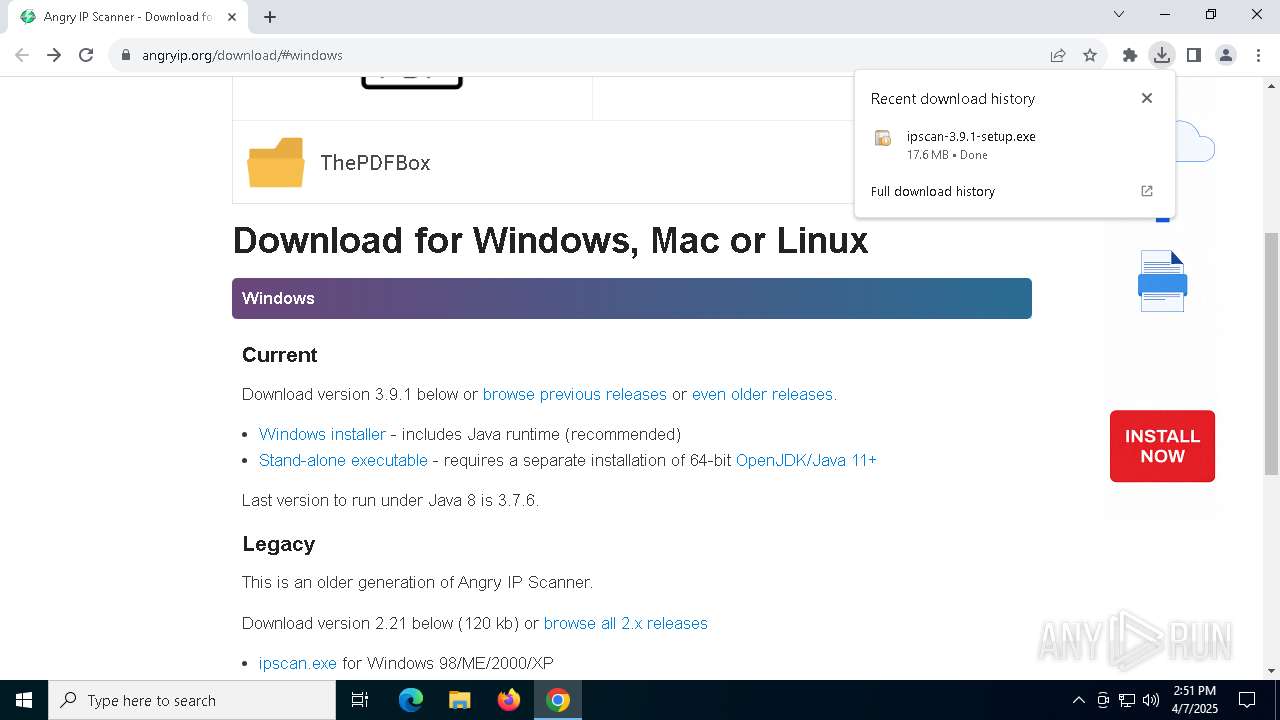The image size is (1280, 720).
Task: Open Task View on the taskbar
Action: point(360,700)
